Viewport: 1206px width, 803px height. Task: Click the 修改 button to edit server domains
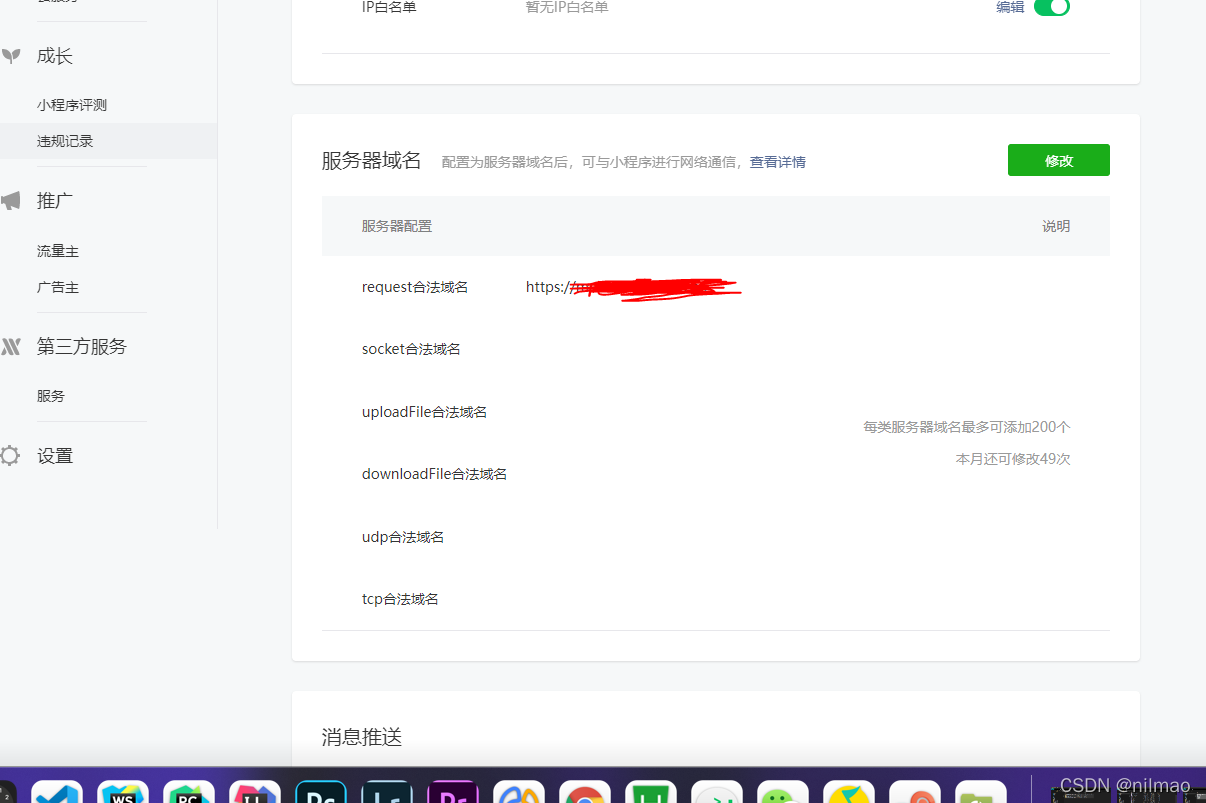(1058, 160)
